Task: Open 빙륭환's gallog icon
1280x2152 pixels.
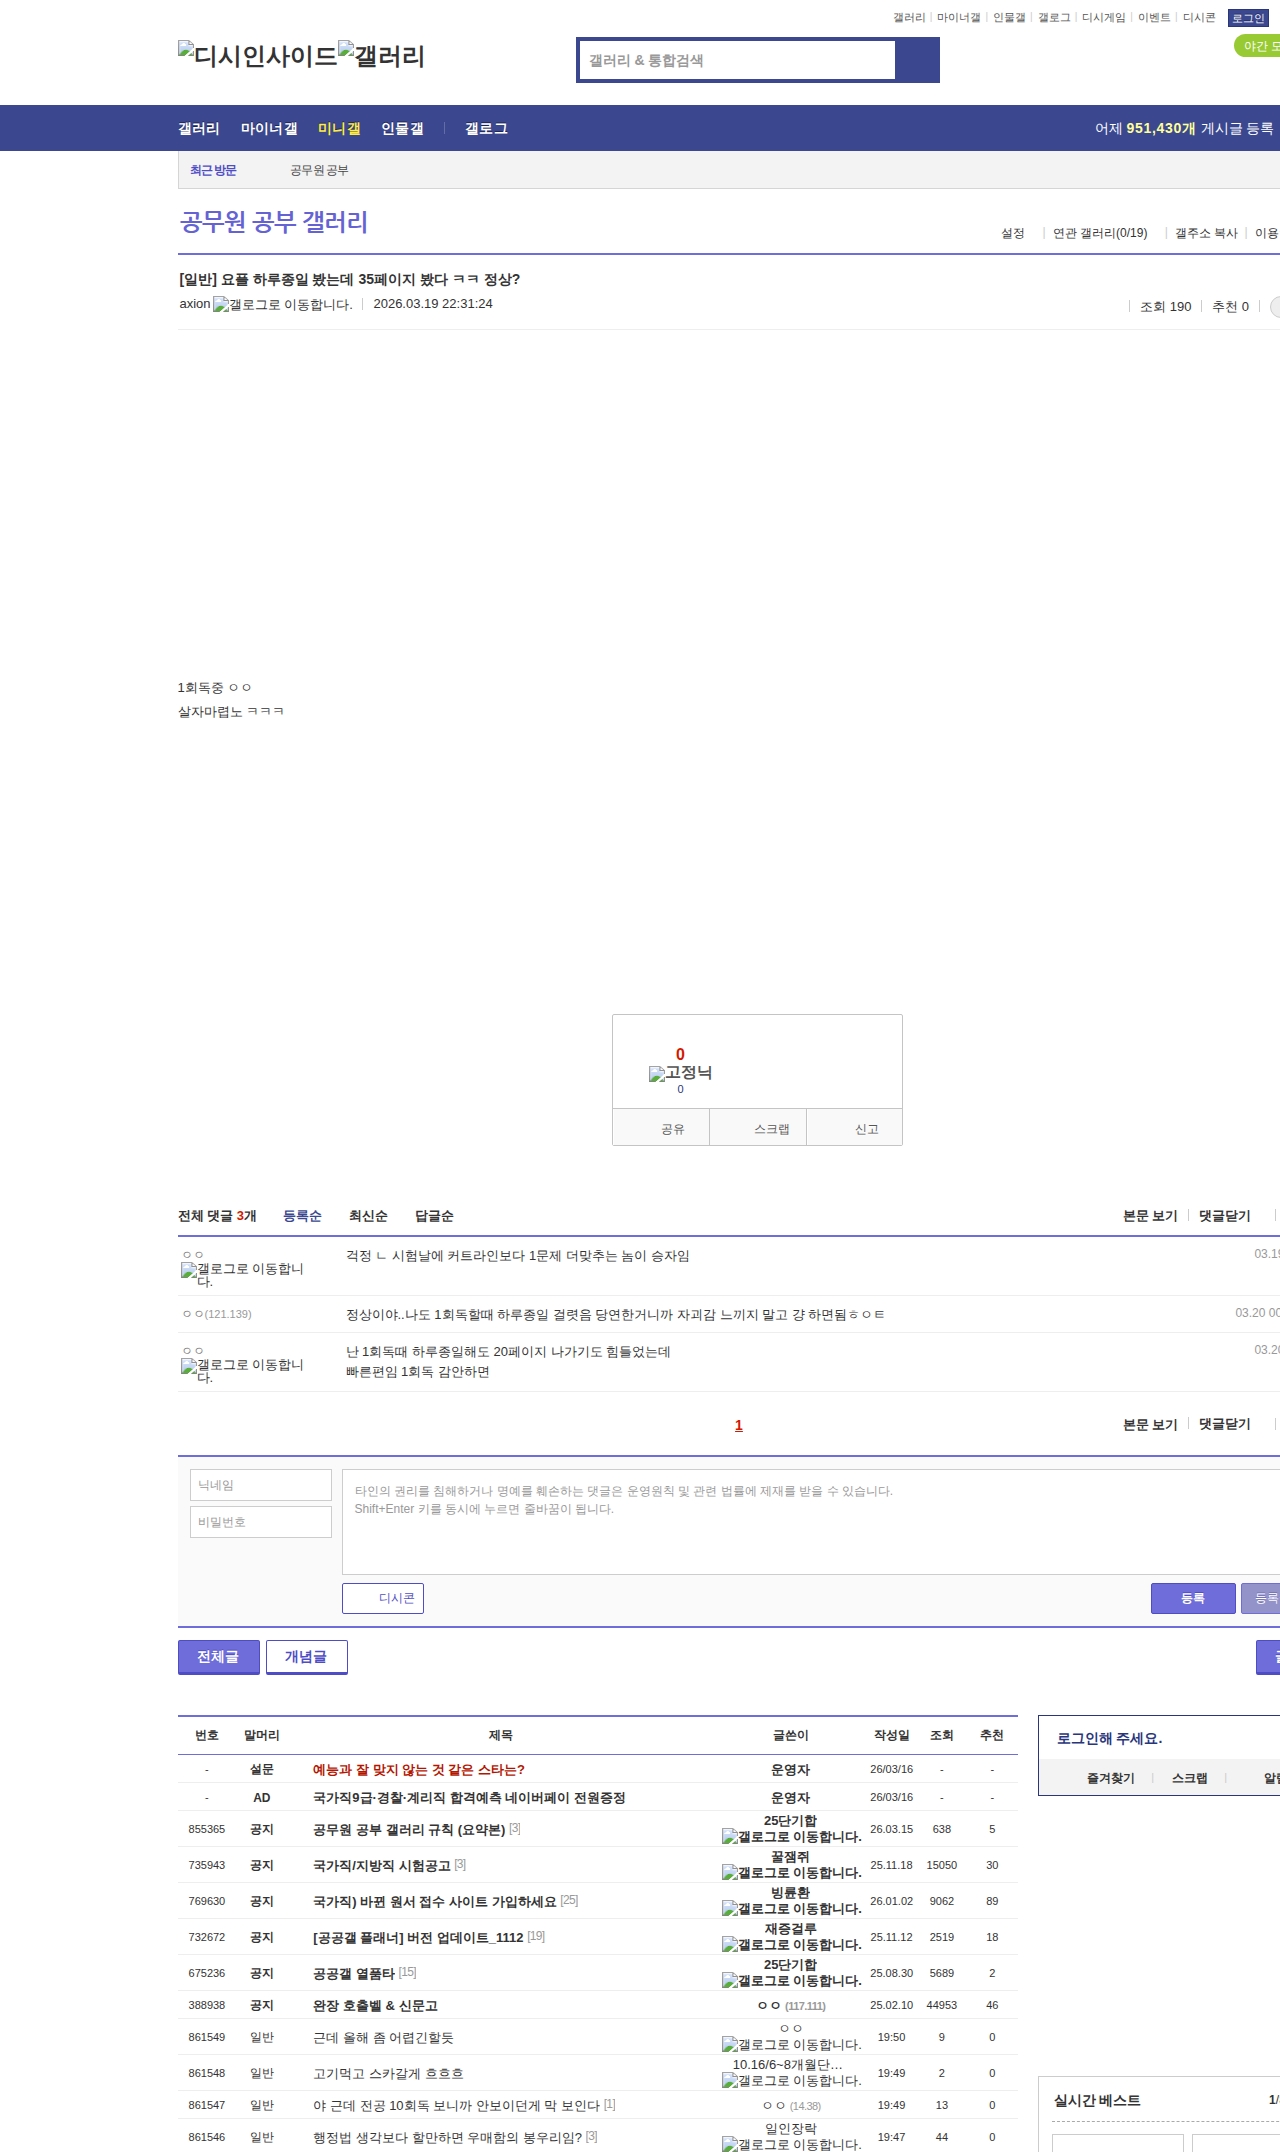Action: click(791, 1909)
